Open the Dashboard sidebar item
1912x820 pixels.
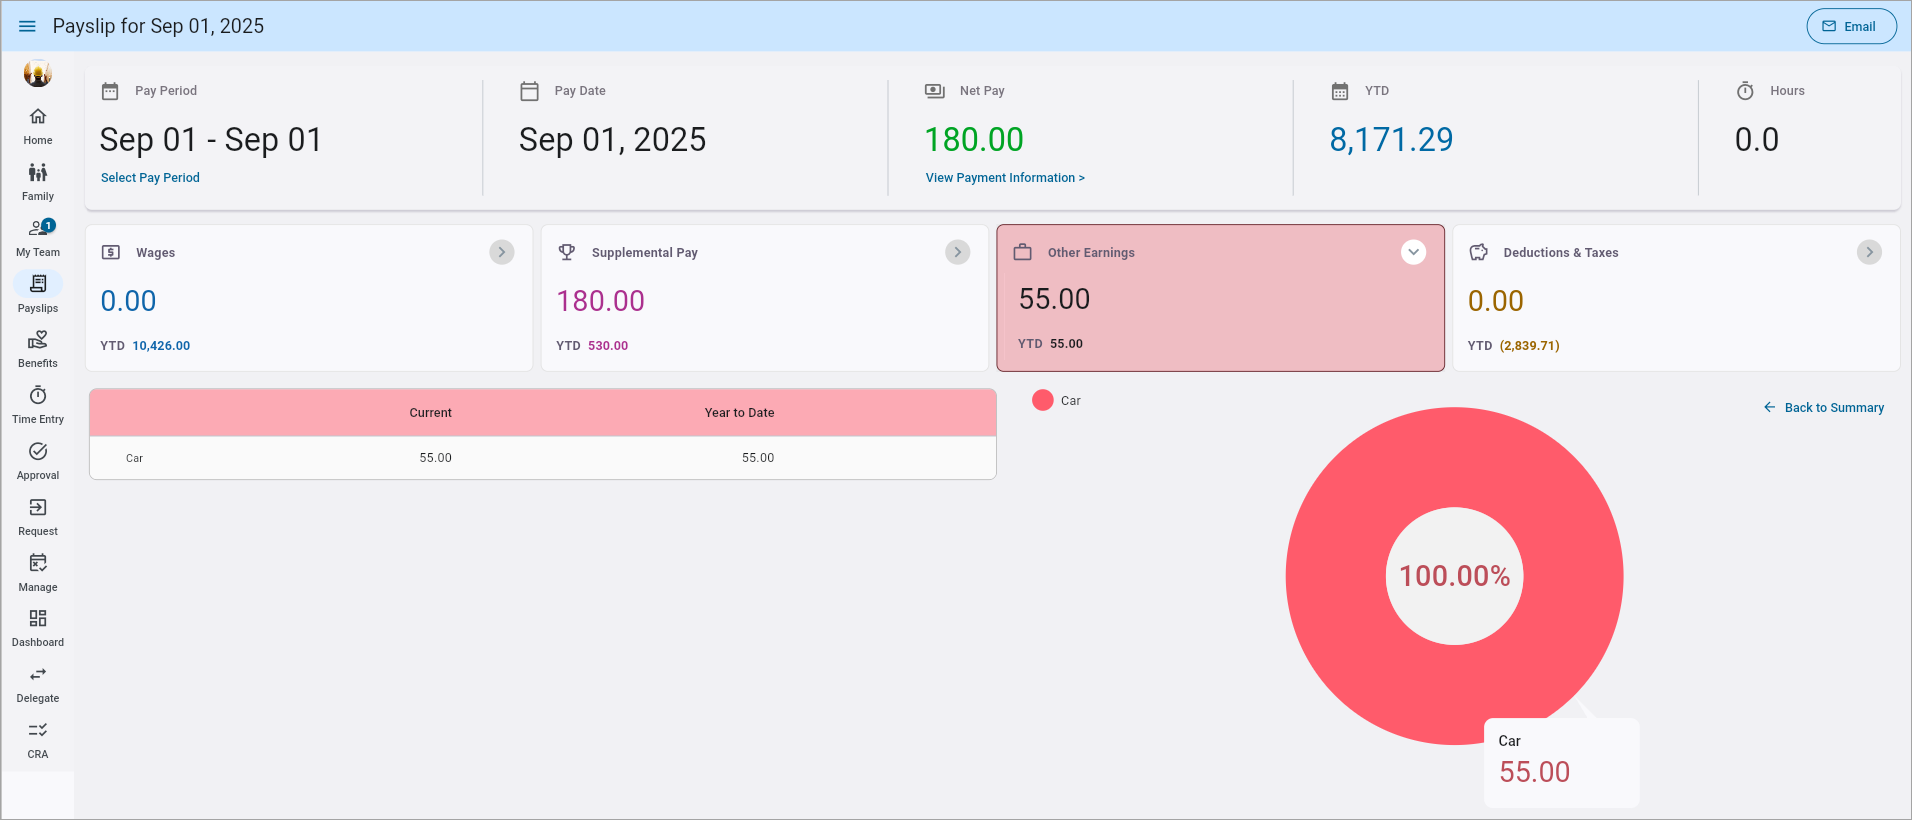[38, 619]
